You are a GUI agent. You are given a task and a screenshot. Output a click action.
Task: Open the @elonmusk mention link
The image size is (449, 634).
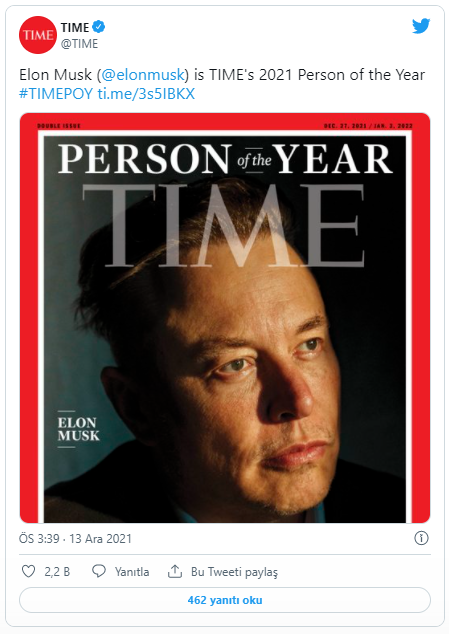tap(143, 75)
